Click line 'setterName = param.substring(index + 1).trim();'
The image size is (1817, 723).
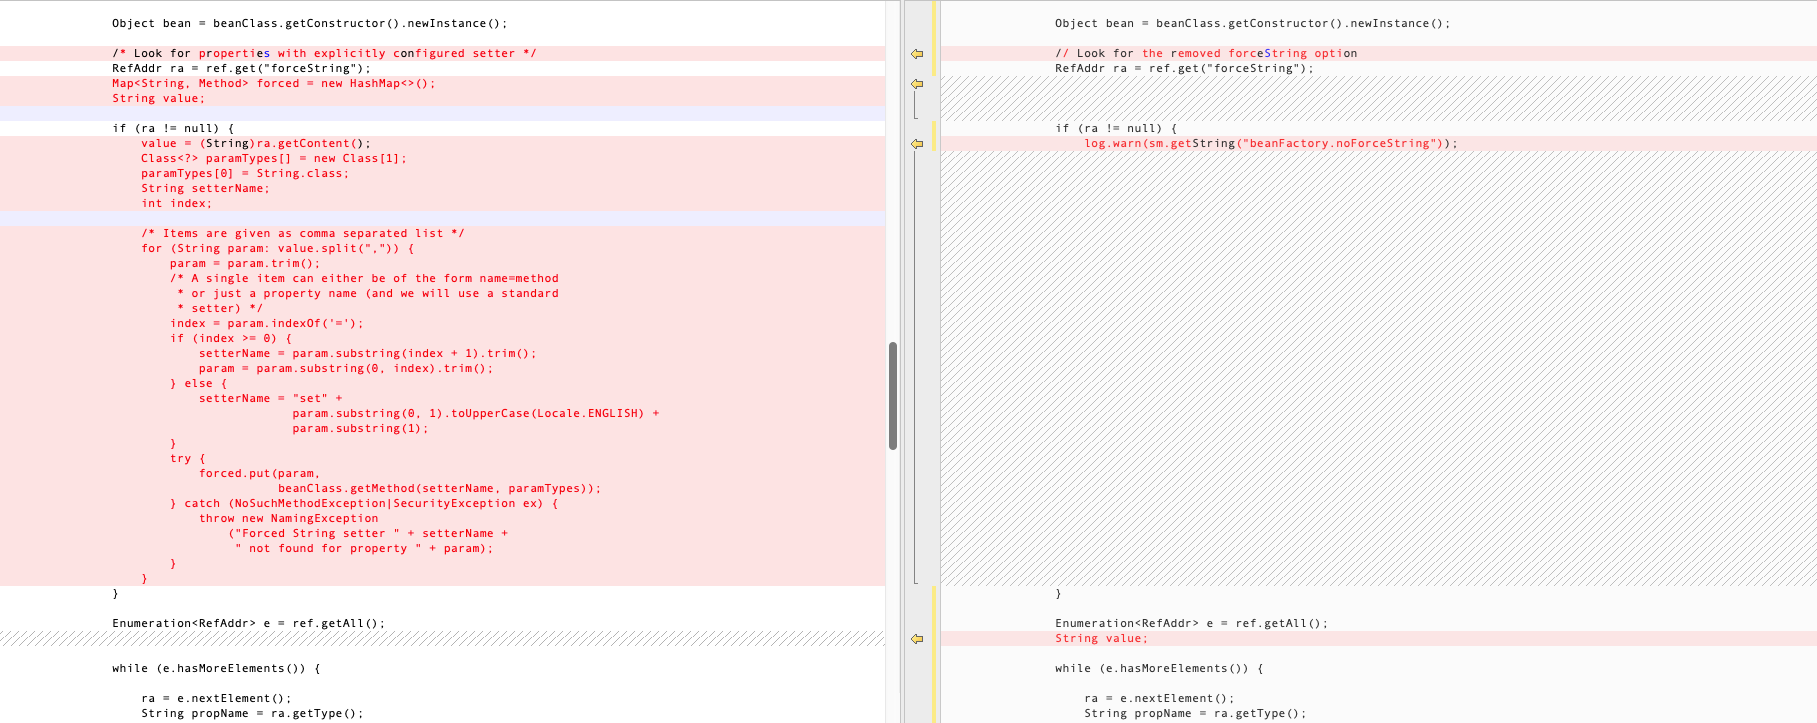[368, 354]
